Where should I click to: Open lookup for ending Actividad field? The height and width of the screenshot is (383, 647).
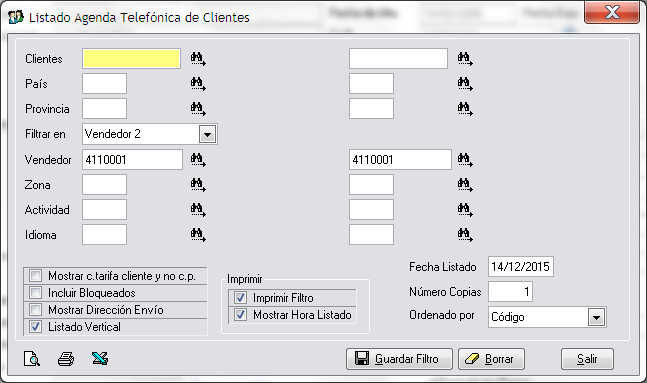(x=465, y=210)
